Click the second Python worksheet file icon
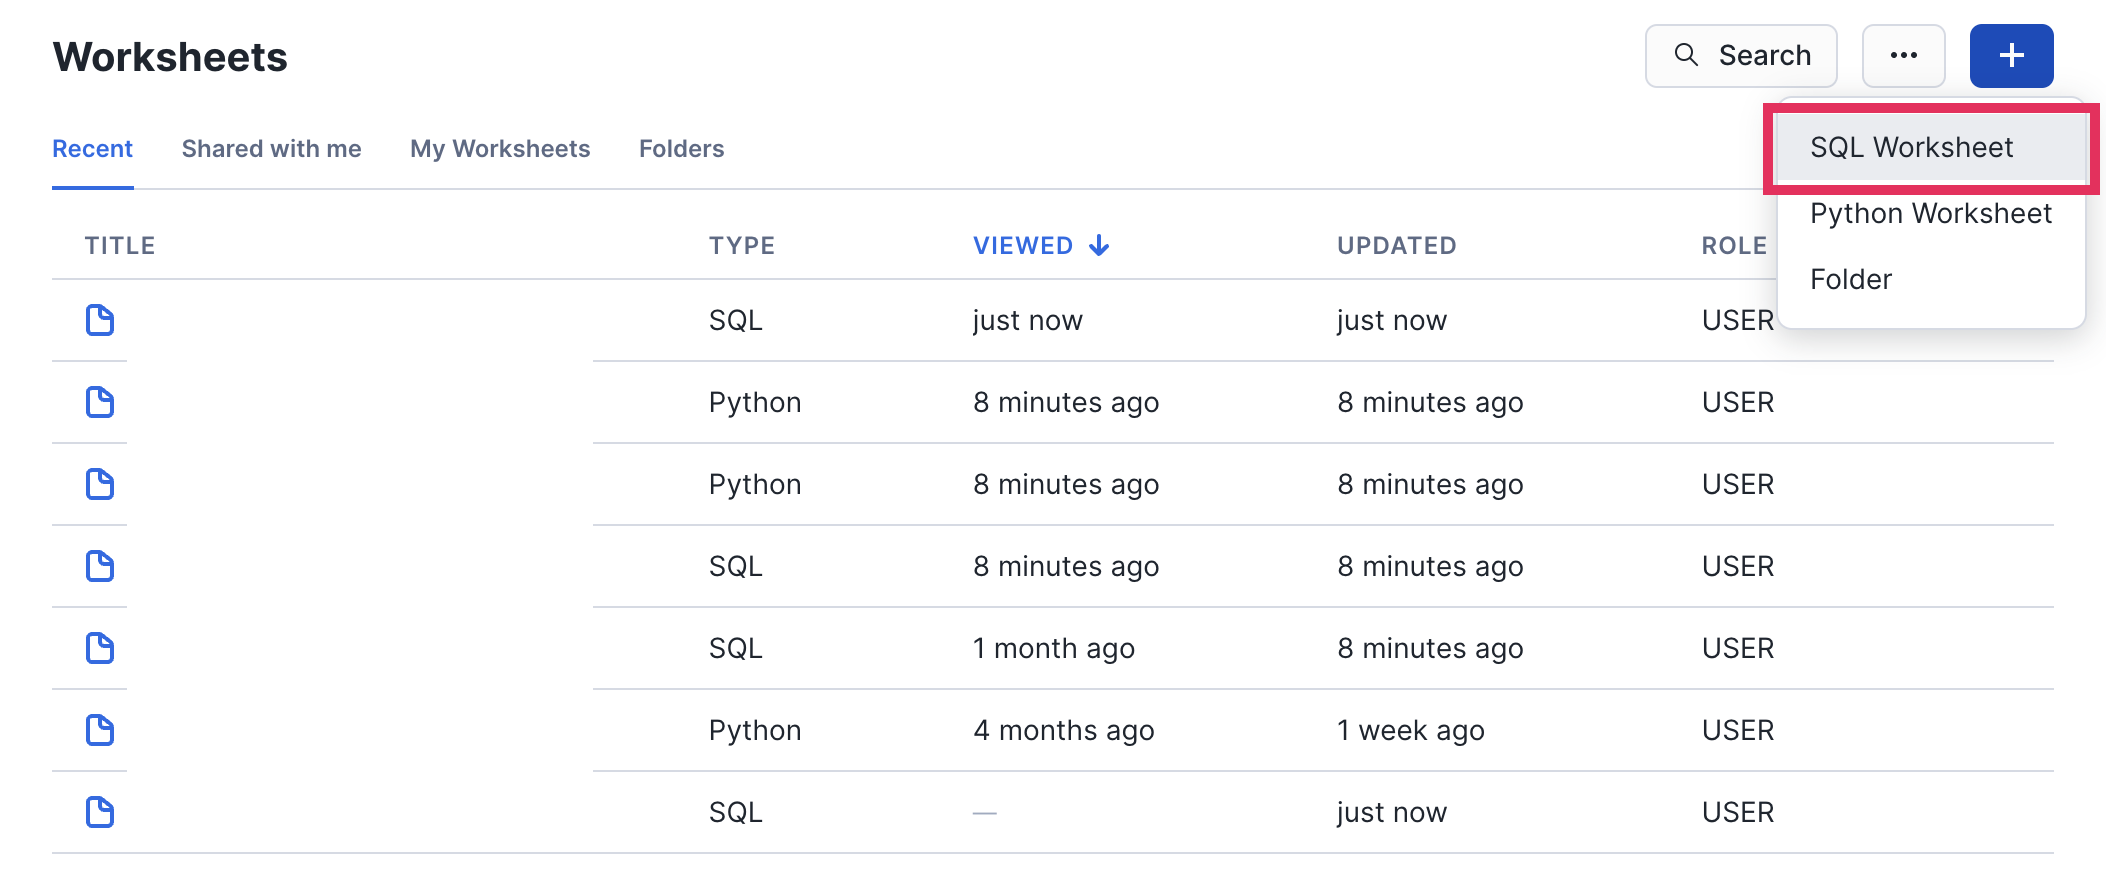2106x872 pixels. coord(100,485)
